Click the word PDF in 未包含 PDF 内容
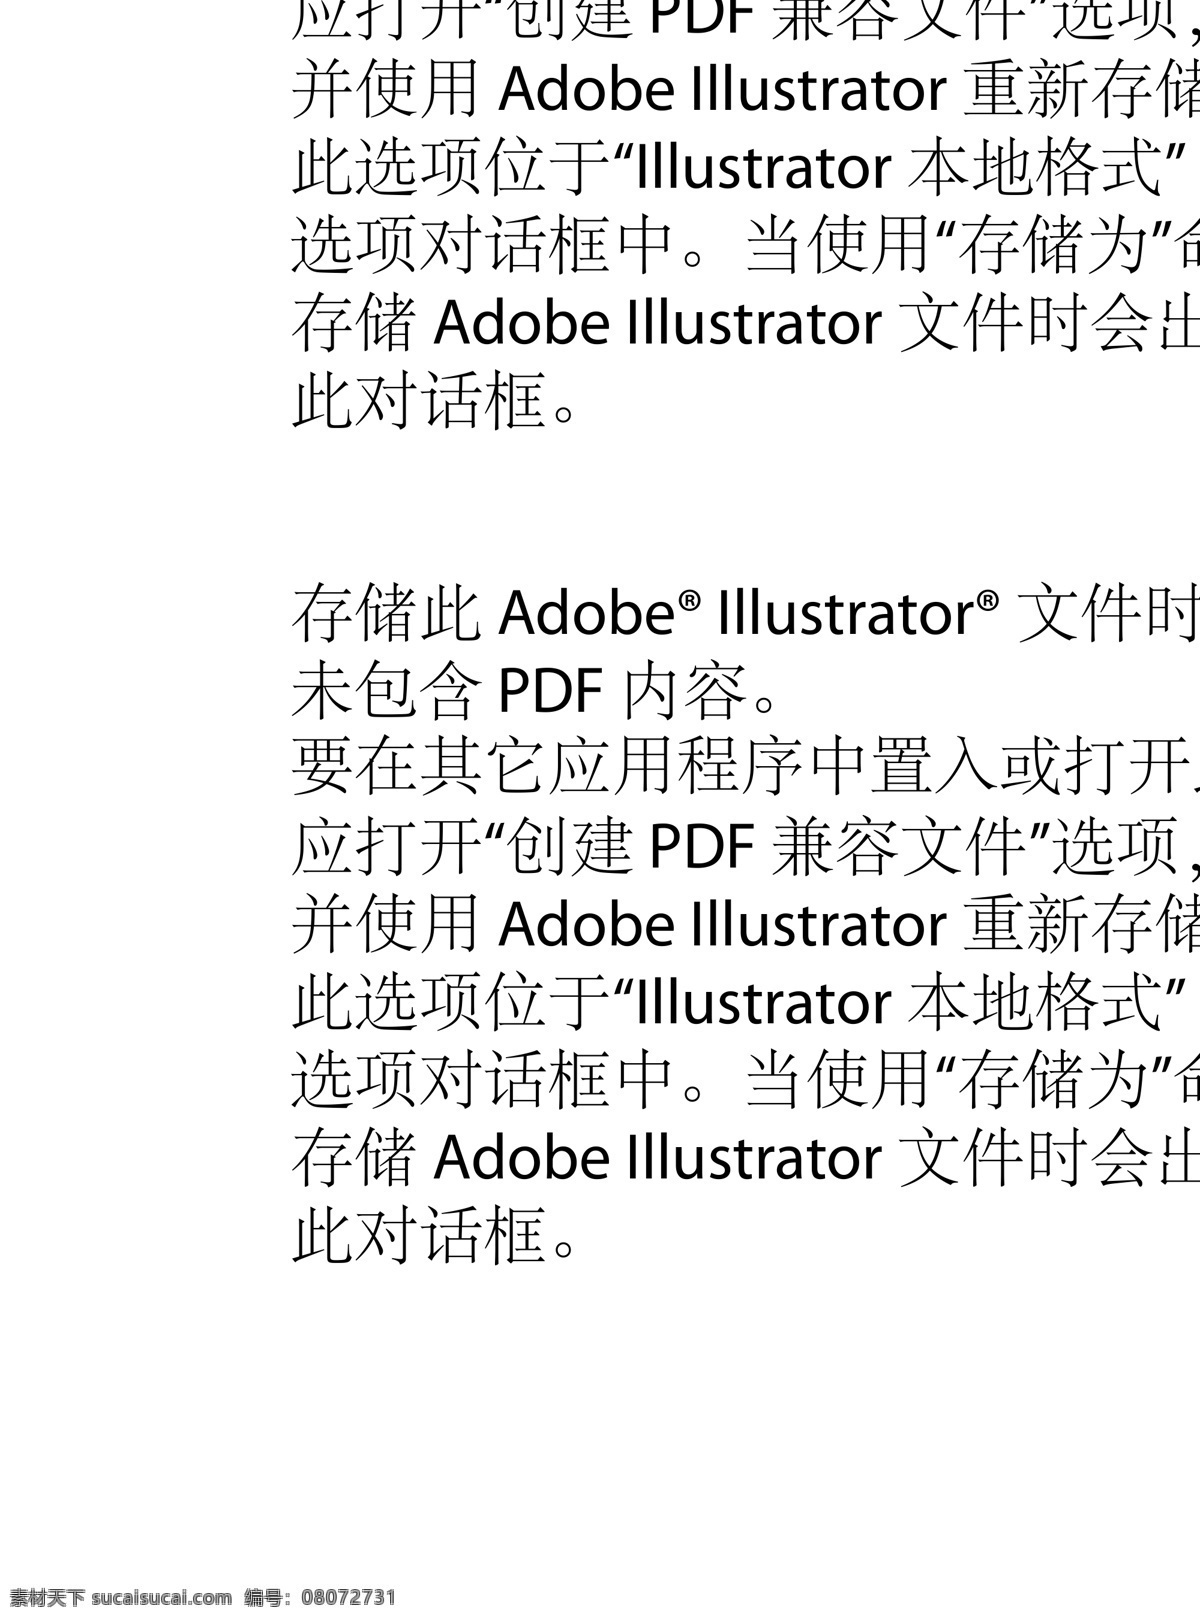Viewport: 1200px width, 1621px height. pyautogui.click(x=550, y=692)
